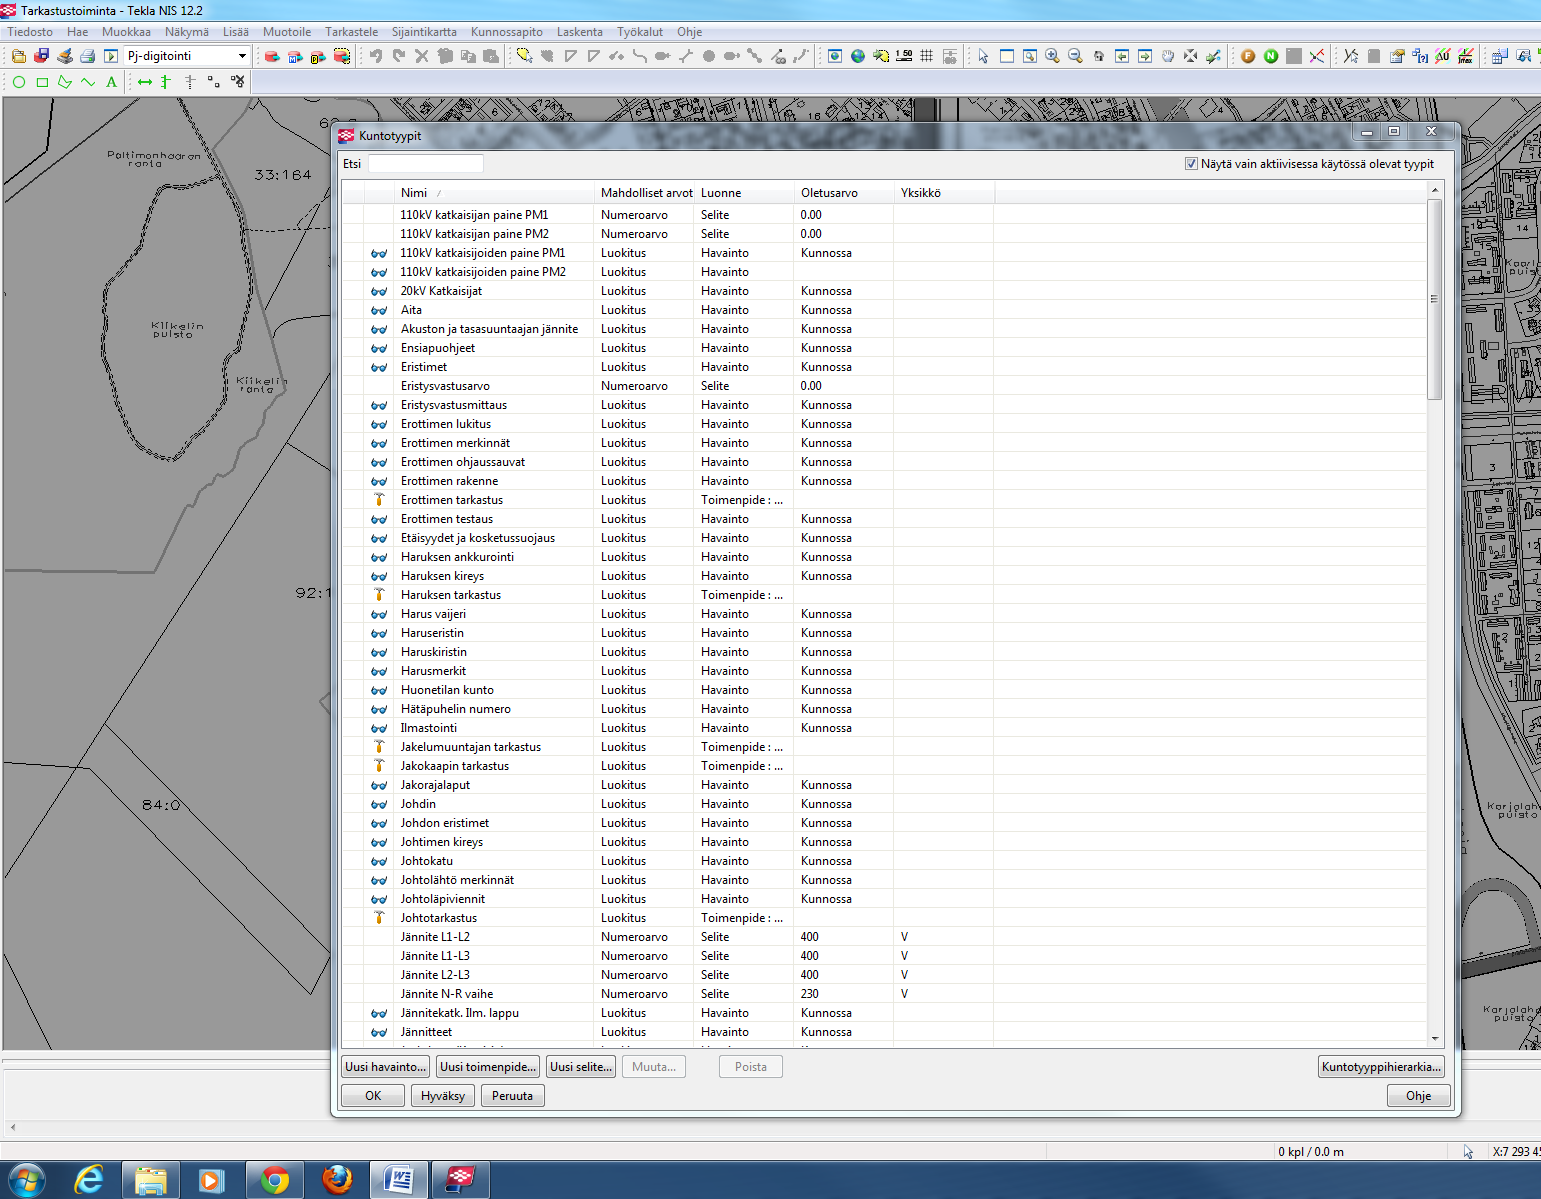The height and width of the screenshot is (1199, 1541).
Task: Open the Kunnossapito menu
Action: (x=507, y=32)
